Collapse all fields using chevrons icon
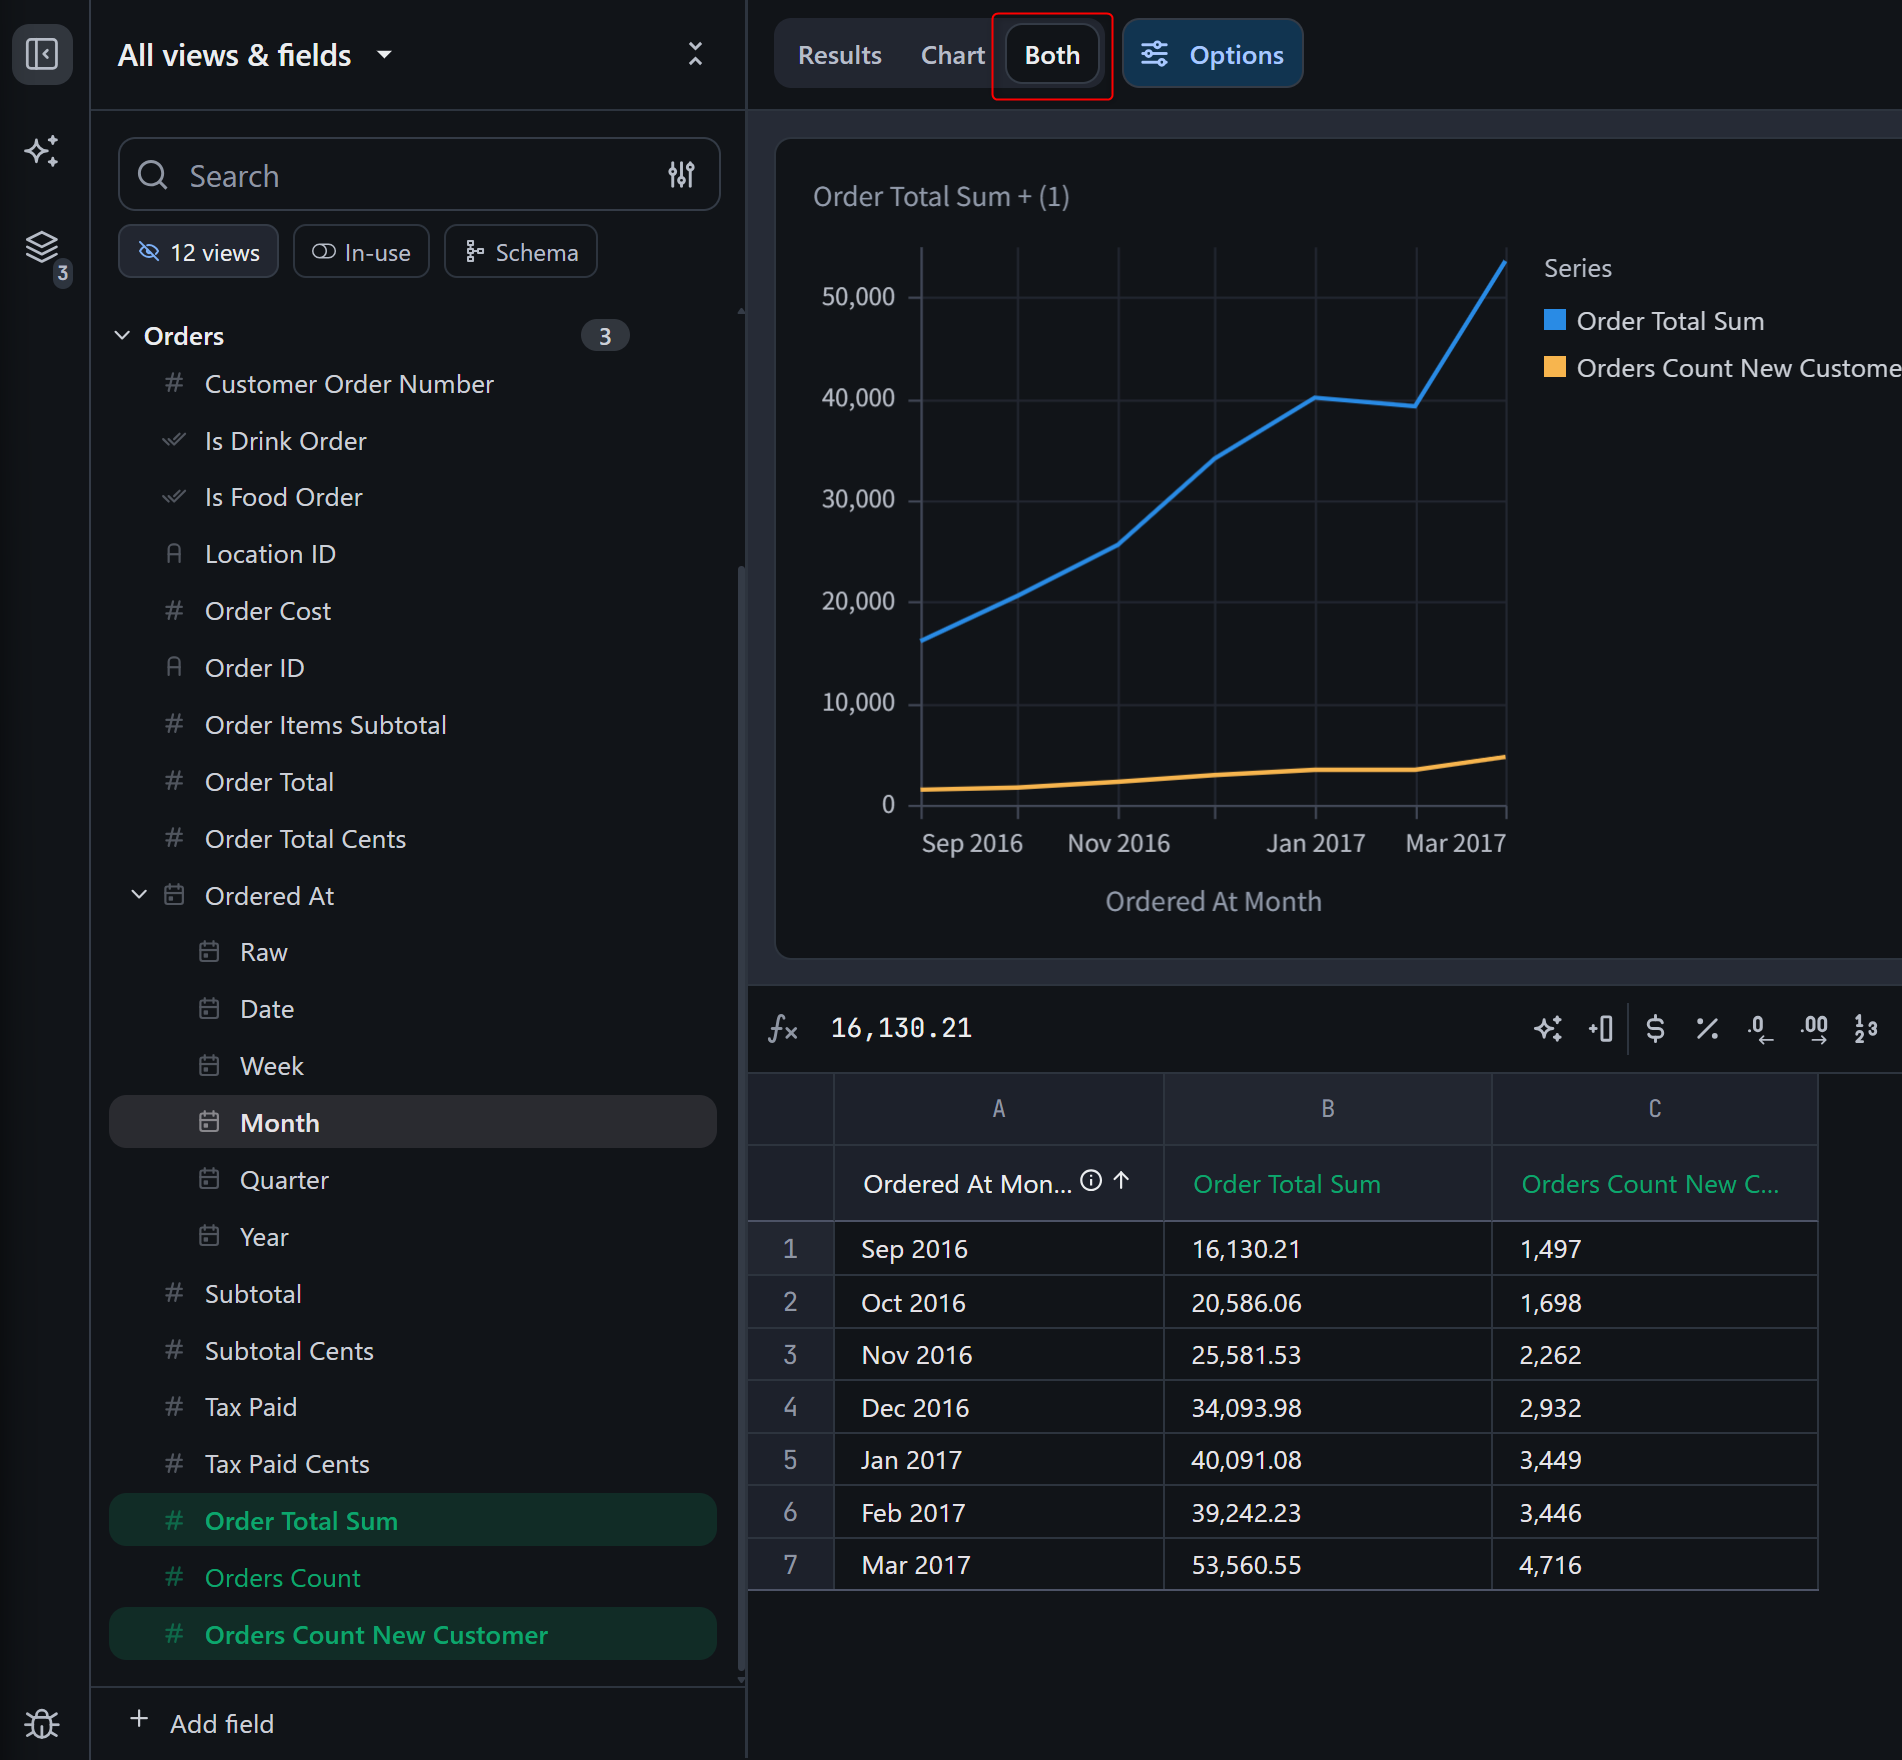1902x1760 pixels. click(695, 54)
